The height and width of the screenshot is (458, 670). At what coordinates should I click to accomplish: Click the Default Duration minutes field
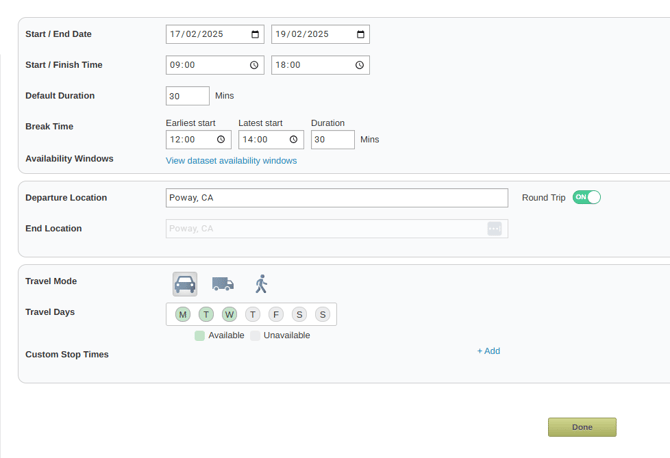[188, 96]
